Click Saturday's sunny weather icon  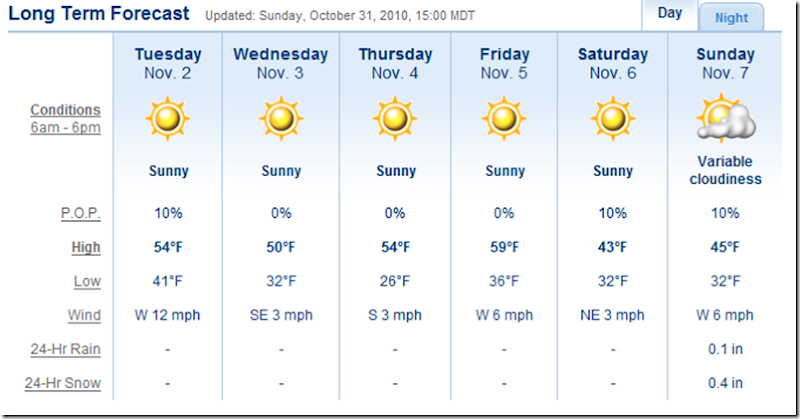[613, 120]
